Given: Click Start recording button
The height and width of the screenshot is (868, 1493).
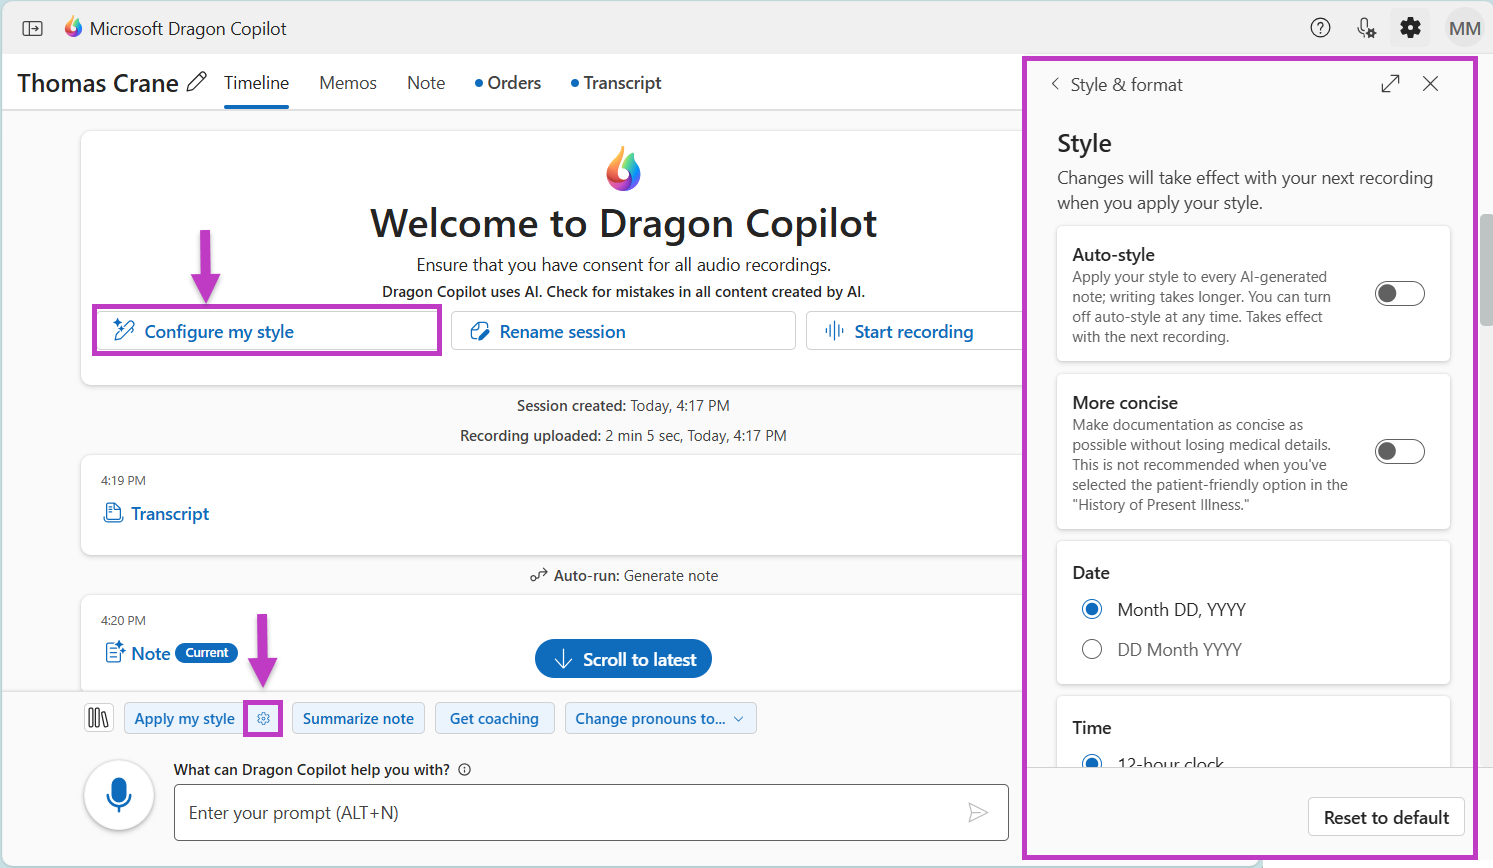Looking at the screenshot, I should pos(913,331).
